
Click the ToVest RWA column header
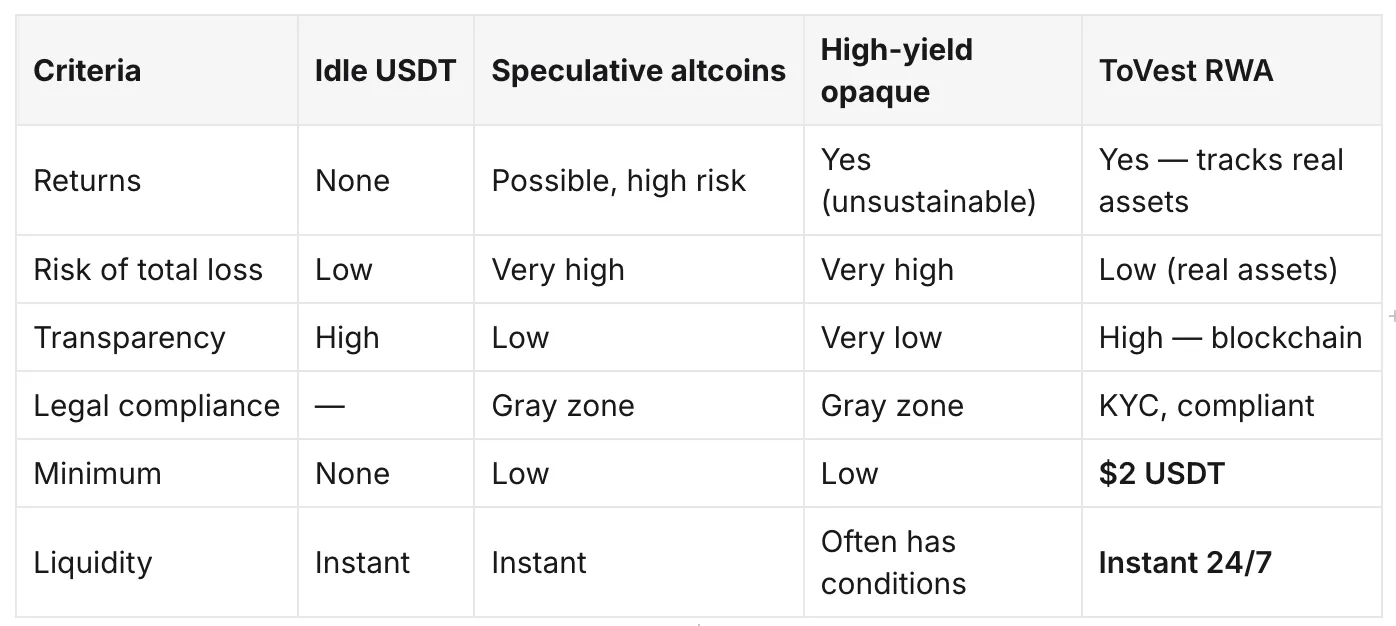(x=1186, y=71)
